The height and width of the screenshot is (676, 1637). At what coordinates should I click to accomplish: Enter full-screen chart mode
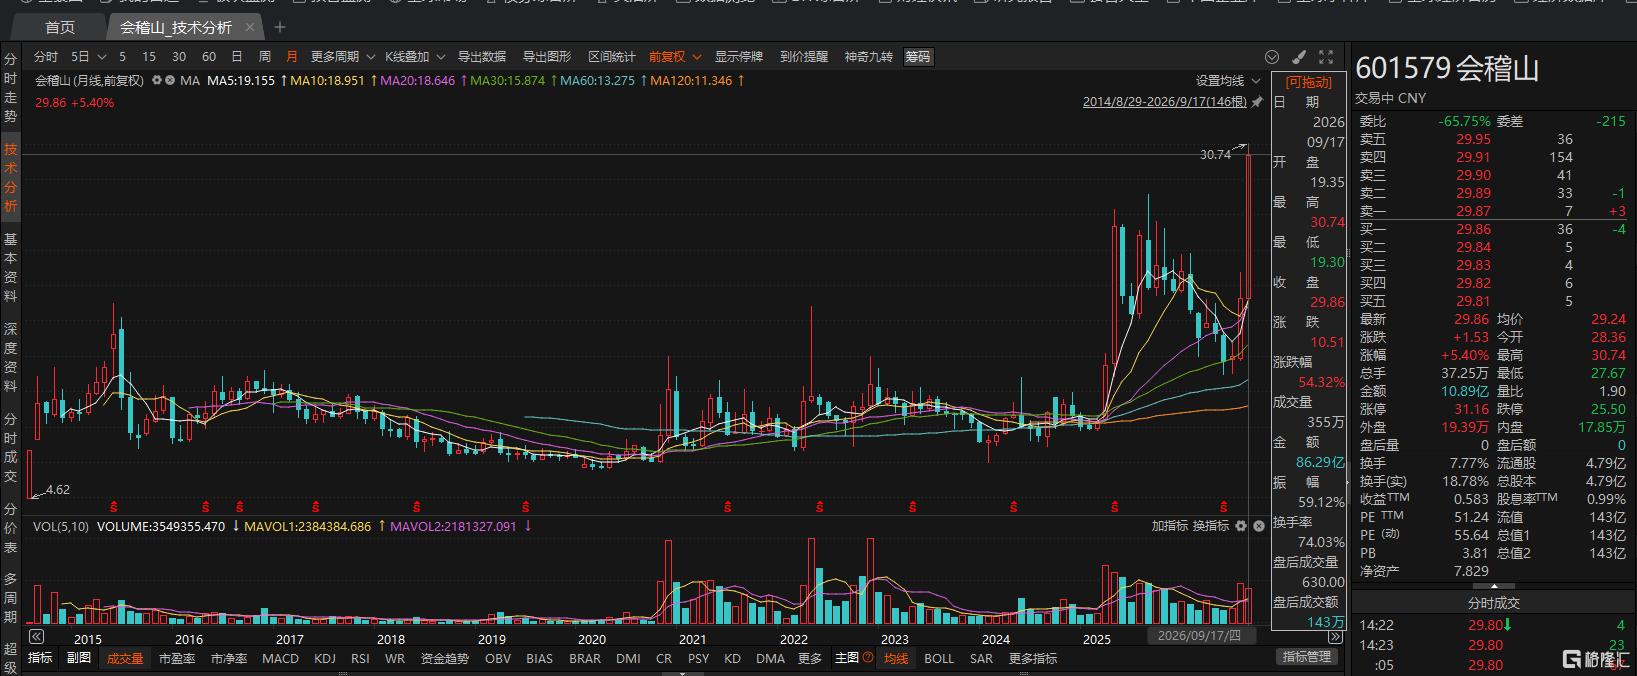[1326, 57]
